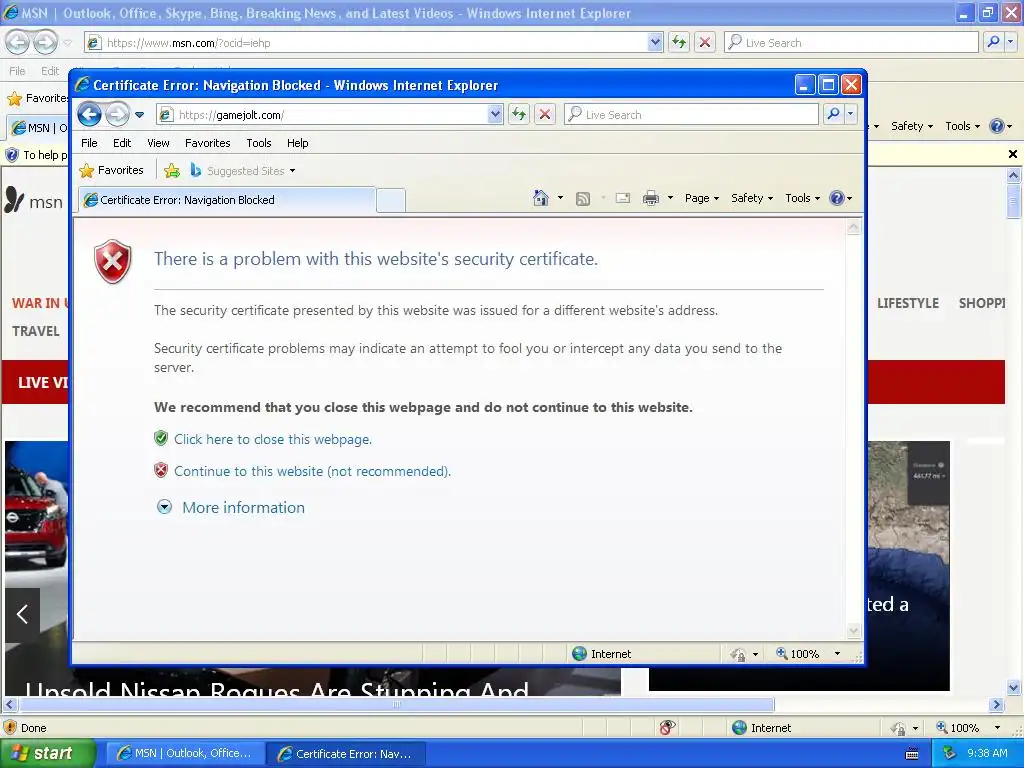Switch to Certificate Error taskbar button
The image size is (1024, 768).
click(345, 754)
